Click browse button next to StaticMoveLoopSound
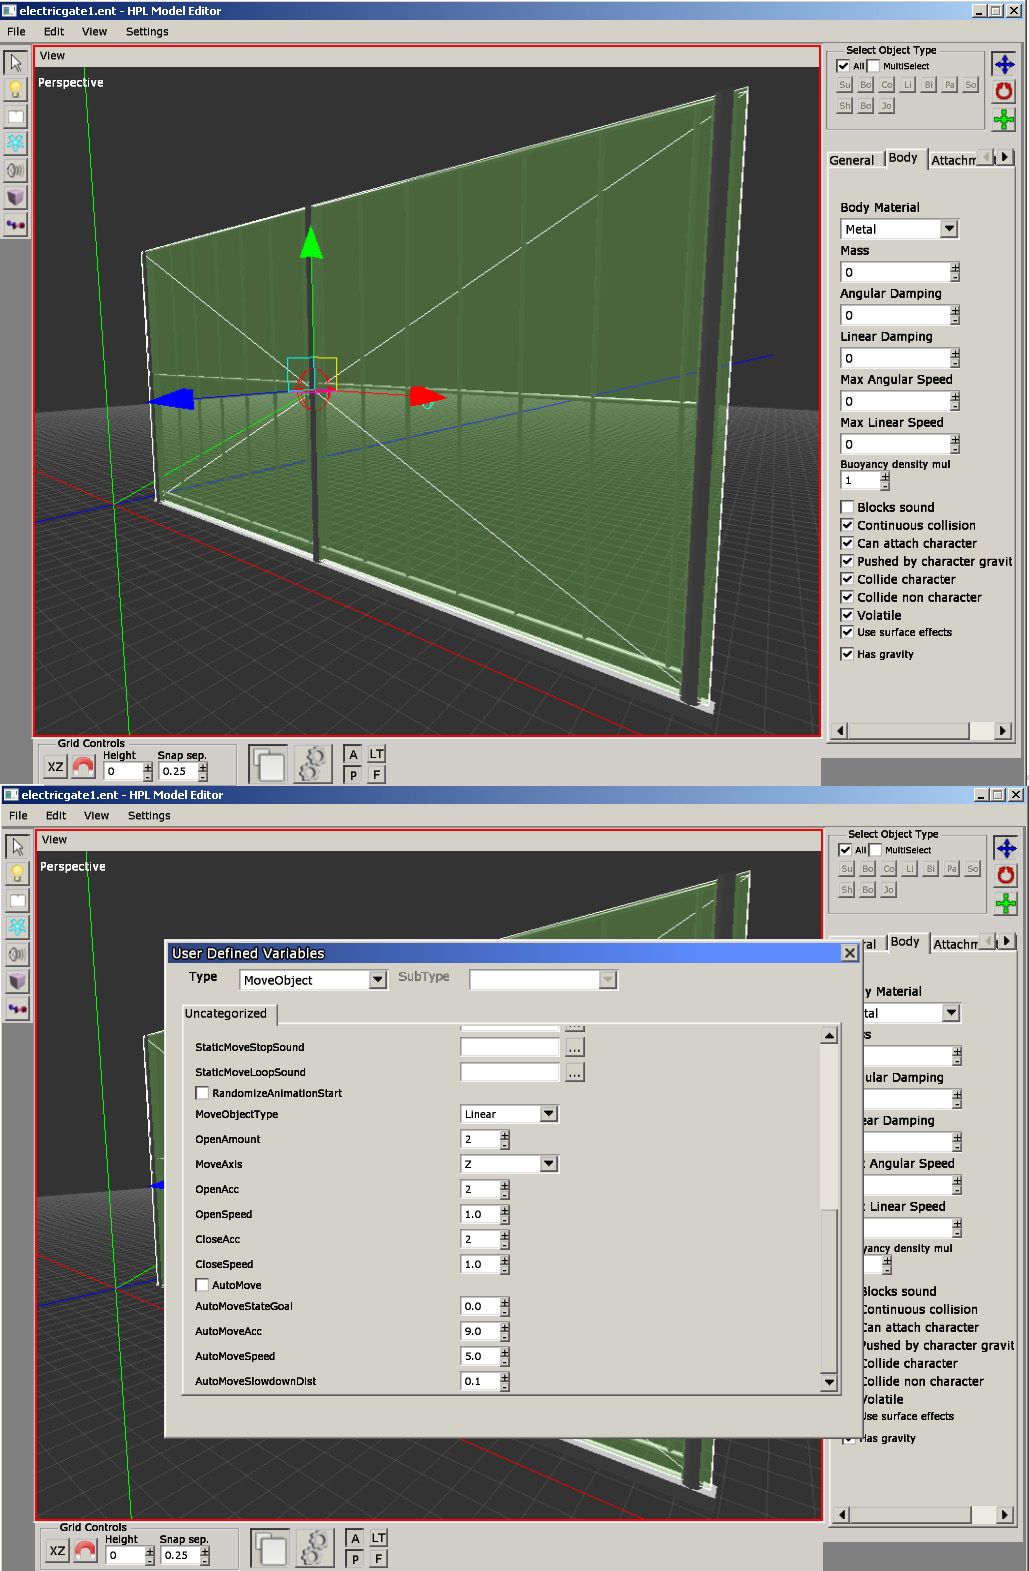Viewport: 1029px width, 1571px height. (574, 1072)
